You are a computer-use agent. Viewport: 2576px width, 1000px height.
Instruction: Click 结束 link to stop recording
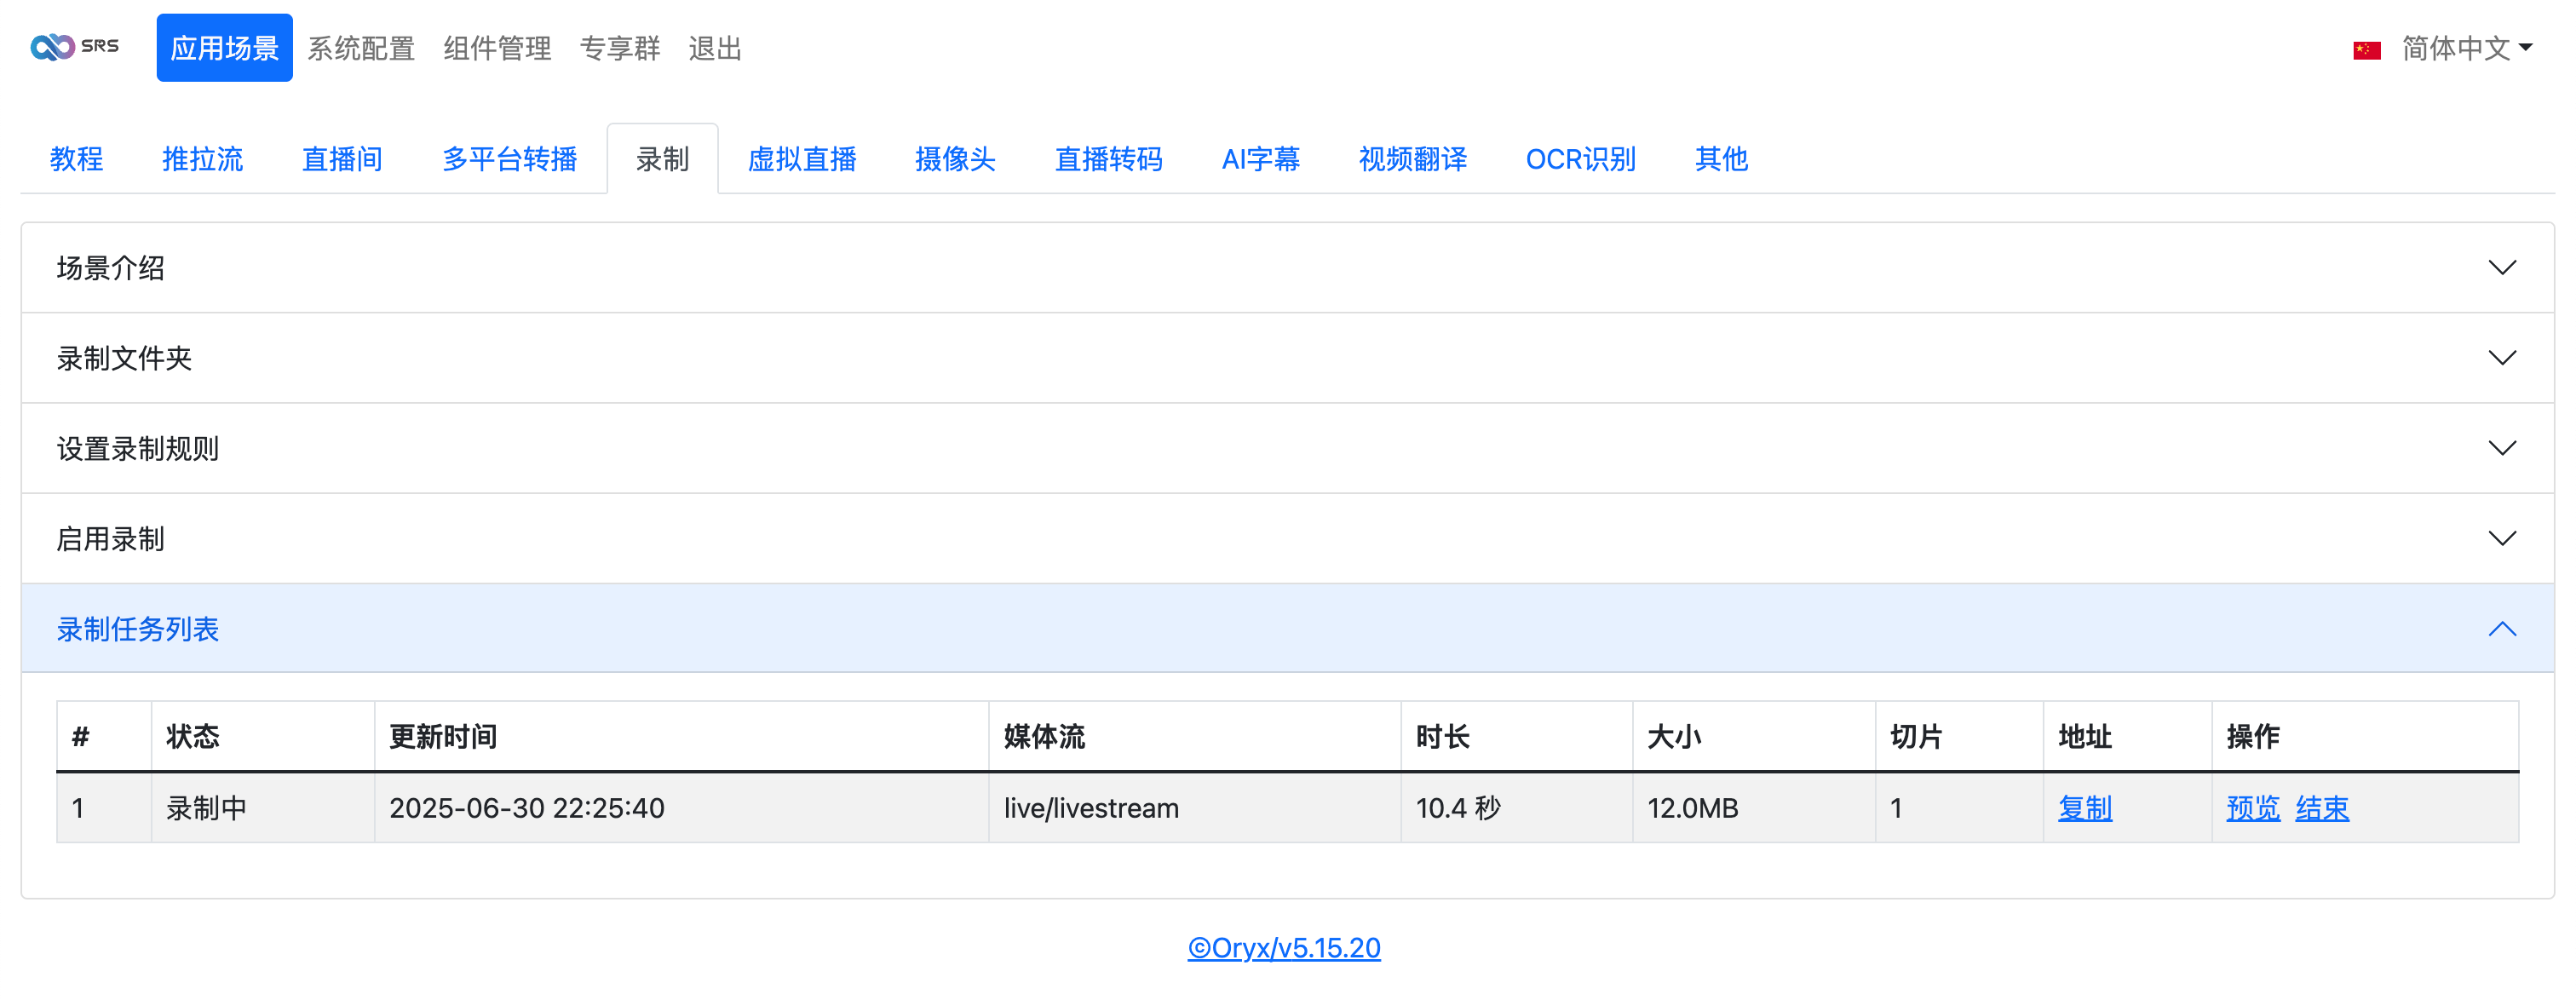pyautogui.click(x=2322, y=808)
